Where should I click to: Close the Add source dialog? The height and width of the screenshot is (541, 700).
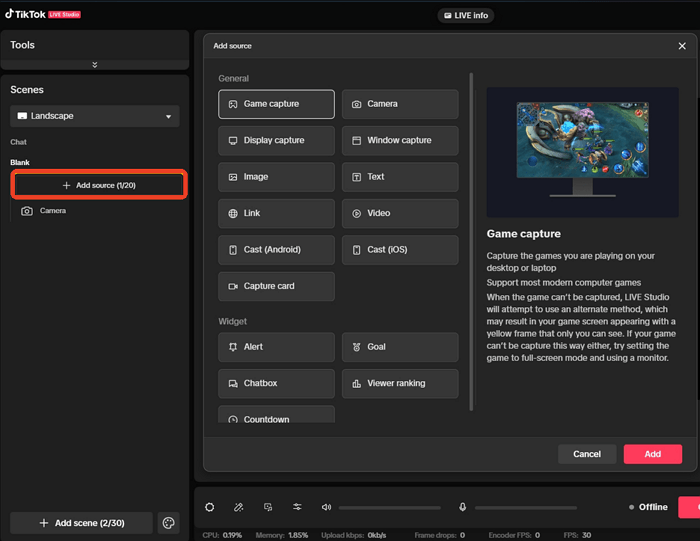click(682, 46)
